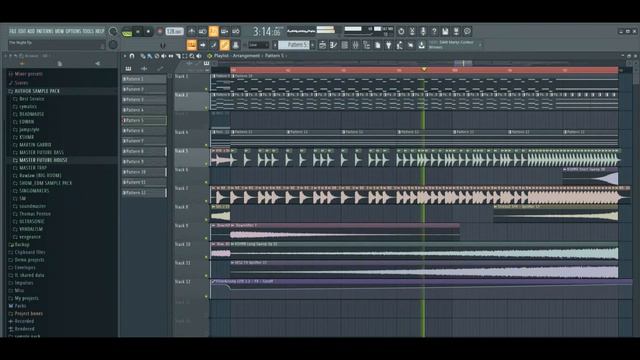This screenshot has width=640, height=360.
Task: Toggle the loop recording icon
Action: point(236,31)
